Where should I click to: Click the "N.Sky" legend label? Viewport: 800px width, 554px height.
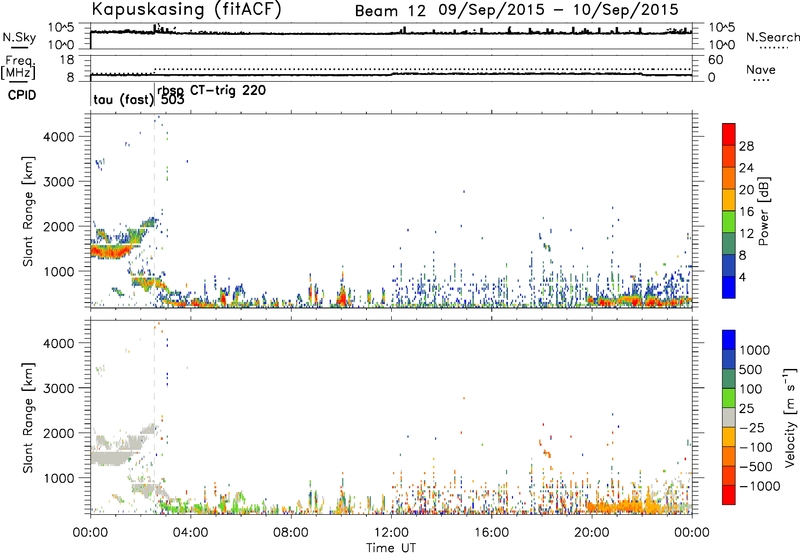point(19,37)
